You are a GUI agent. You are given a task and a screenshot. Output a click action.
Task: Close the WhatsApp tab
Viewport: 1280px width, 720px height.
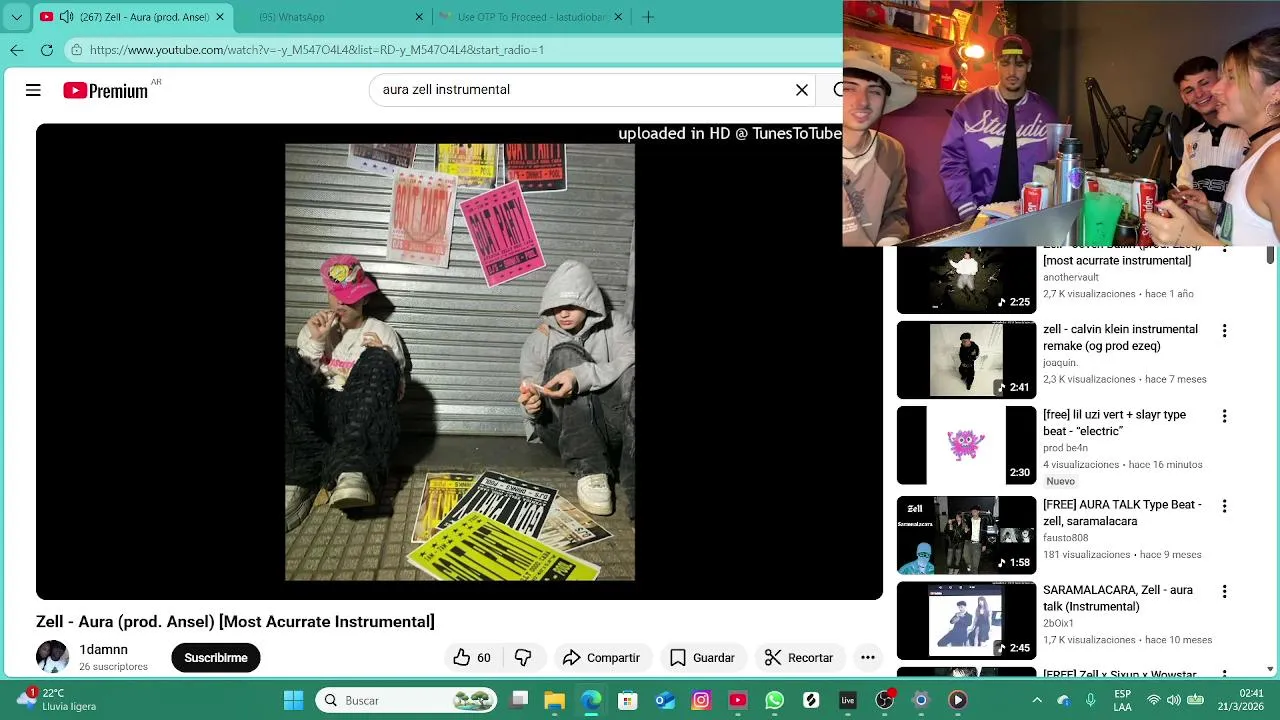(419, 17)
